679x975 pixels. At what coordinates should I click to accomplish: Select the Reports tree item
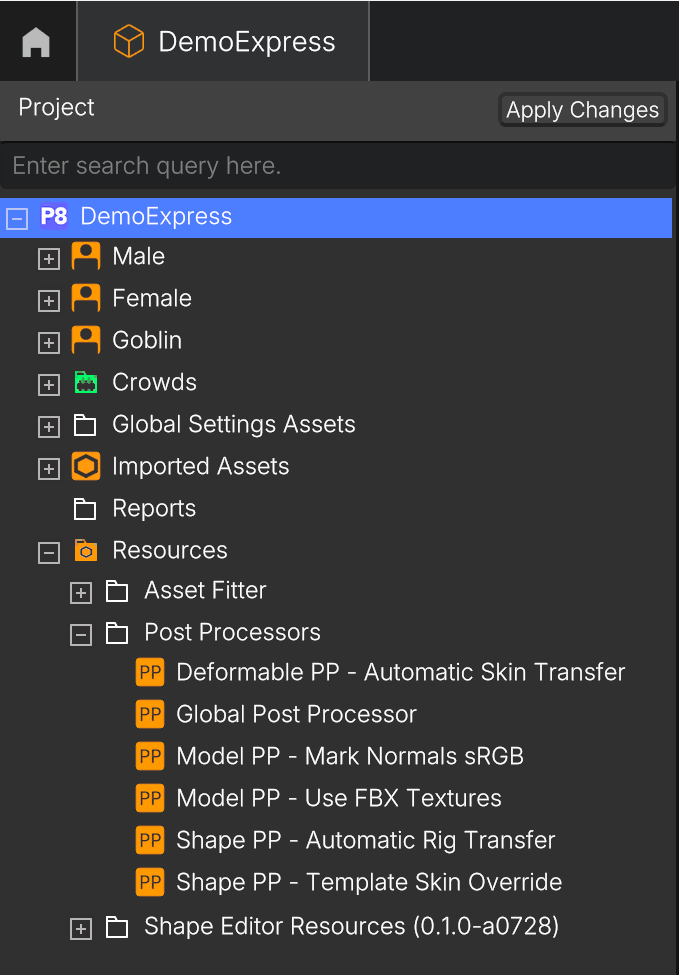[154, 509]
